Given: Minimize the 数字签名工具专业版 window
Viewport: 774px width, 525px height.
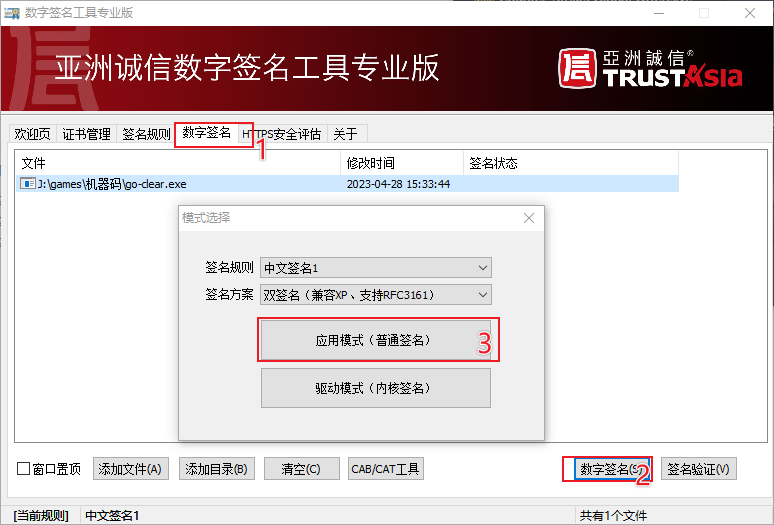Looking at the screenshot, I should (x=659, y=13).
